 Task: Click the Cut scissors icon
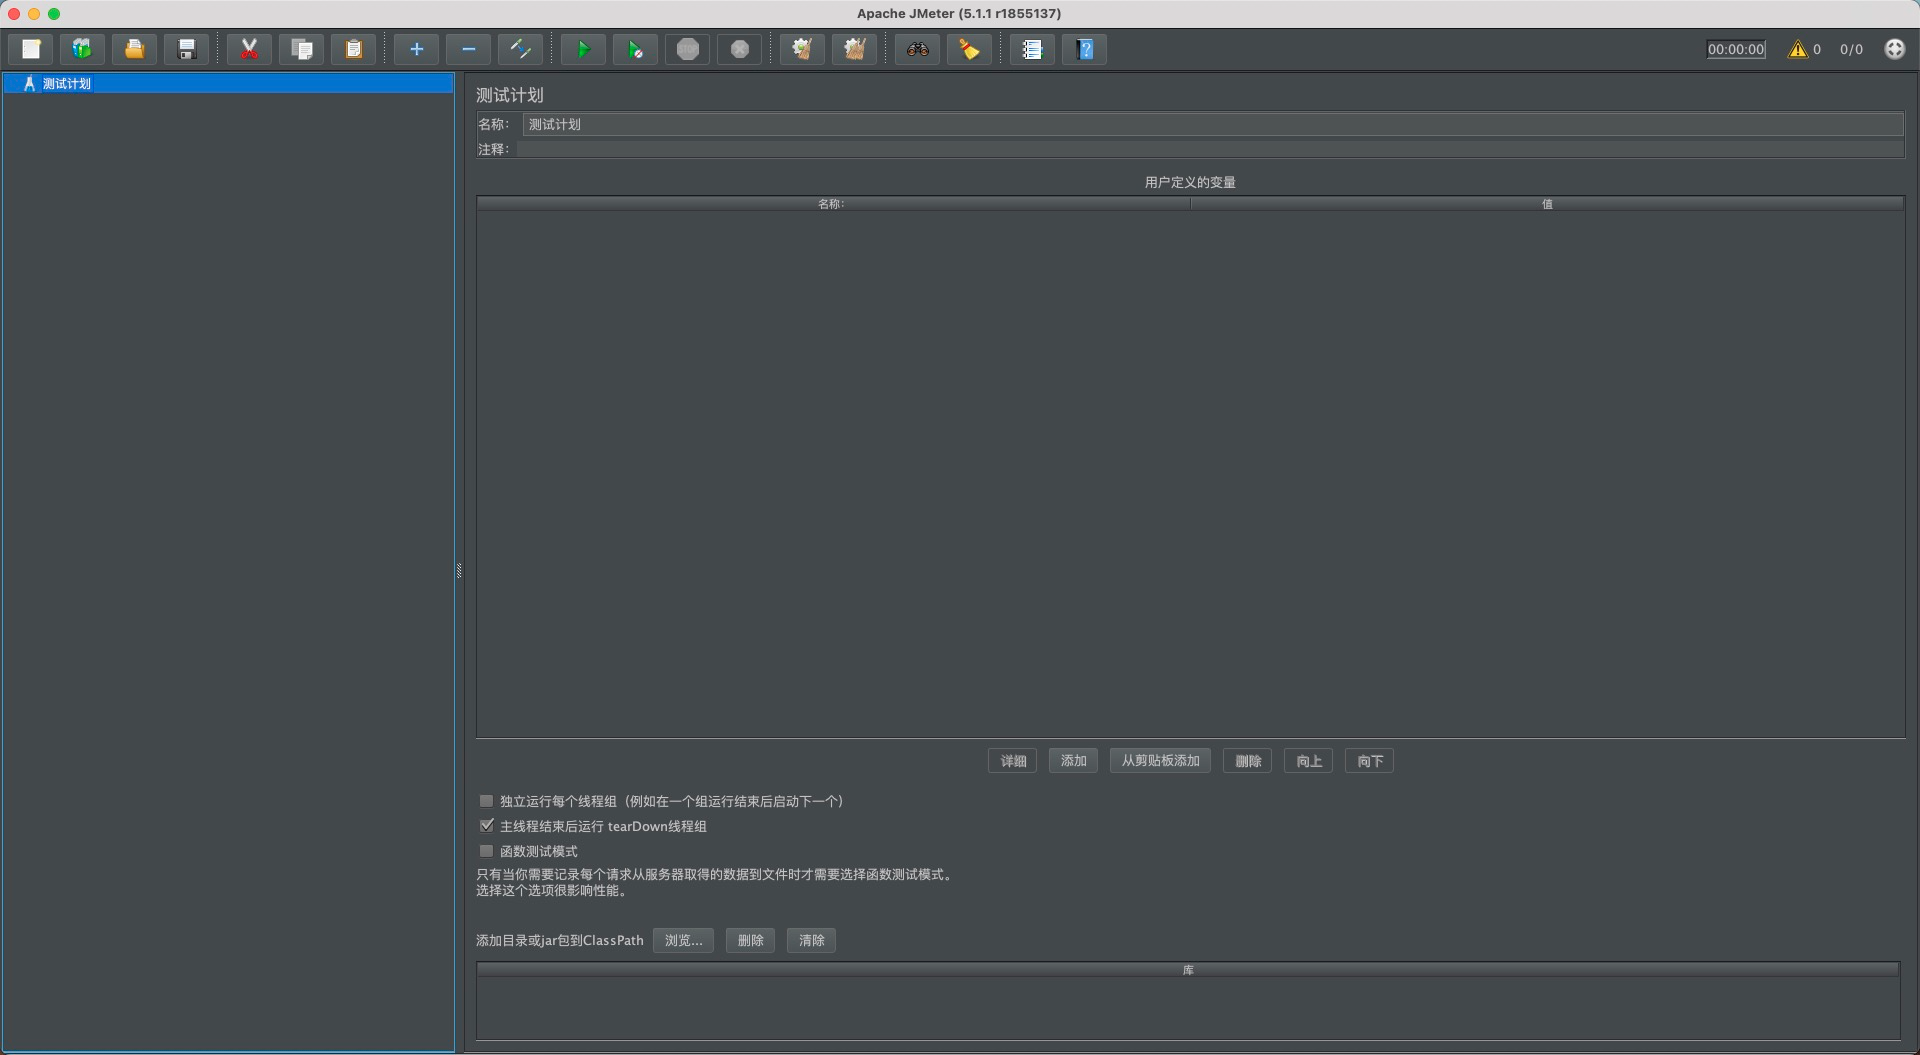point(249,49)
